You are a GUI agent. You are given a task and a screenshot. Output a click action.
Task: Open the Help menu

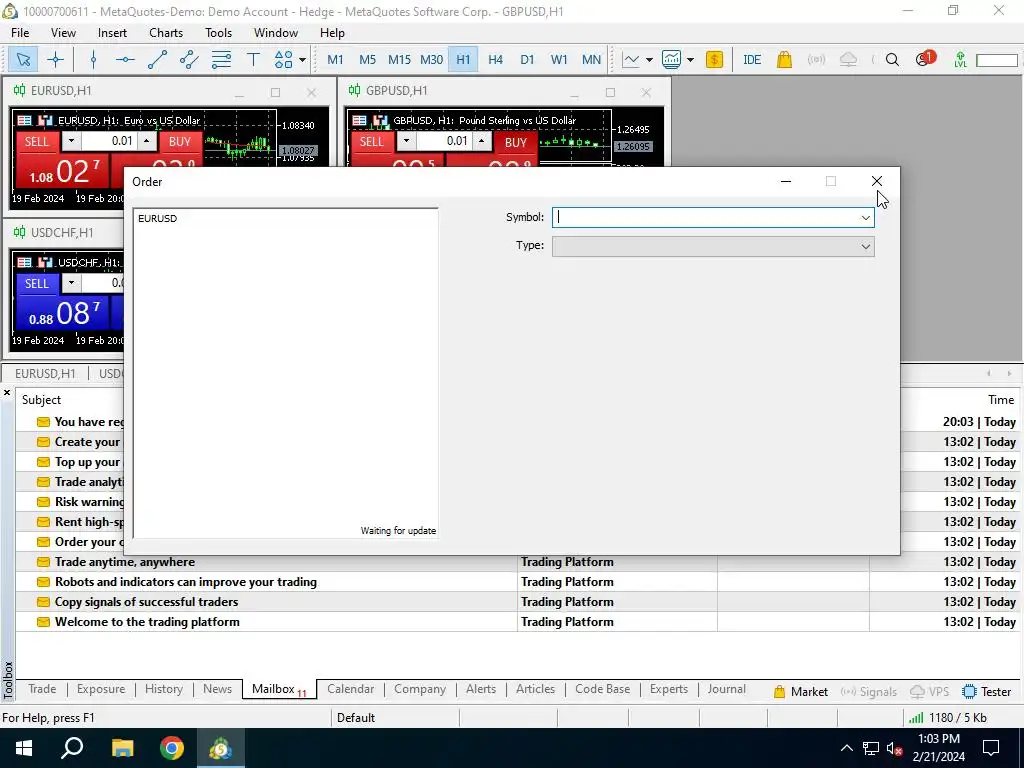click(332, 33)
